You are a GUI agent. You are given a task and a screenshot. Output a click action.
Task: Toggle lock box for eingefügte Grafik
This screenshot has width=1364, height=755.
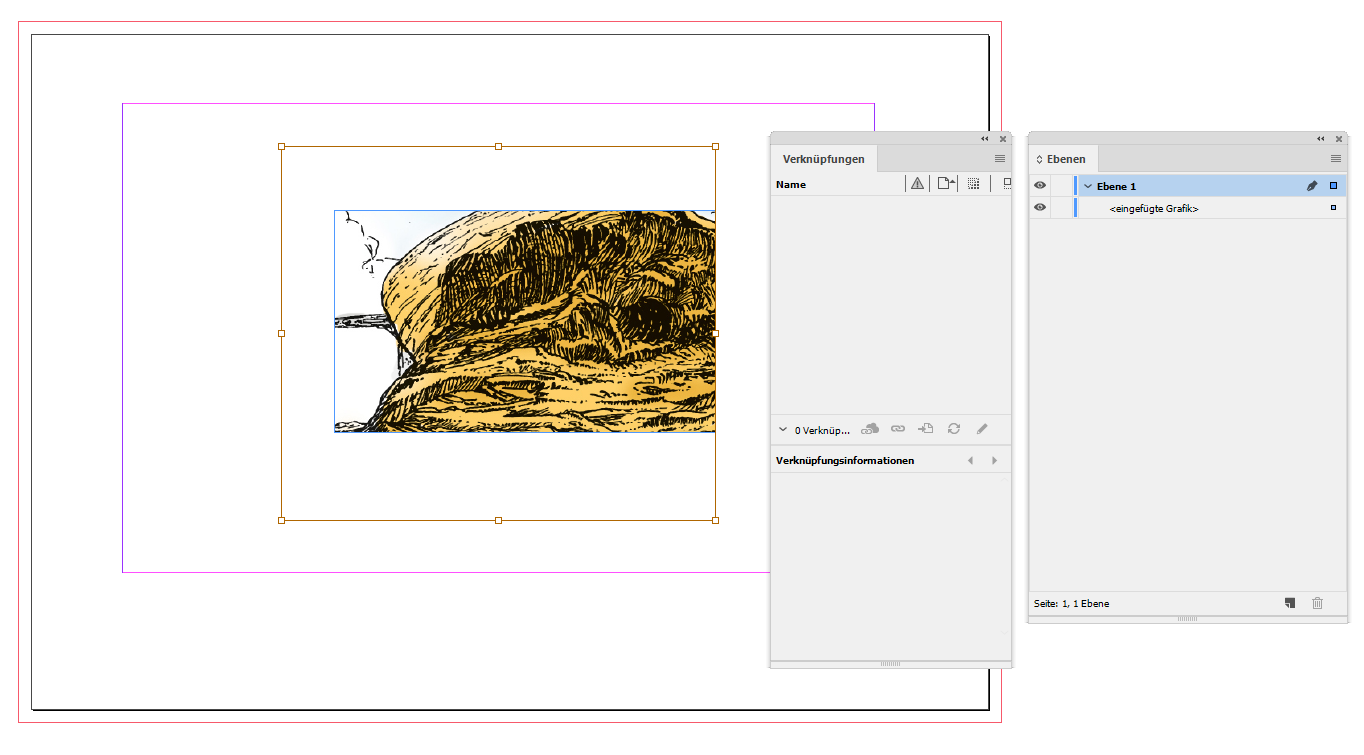(1061, 208)
